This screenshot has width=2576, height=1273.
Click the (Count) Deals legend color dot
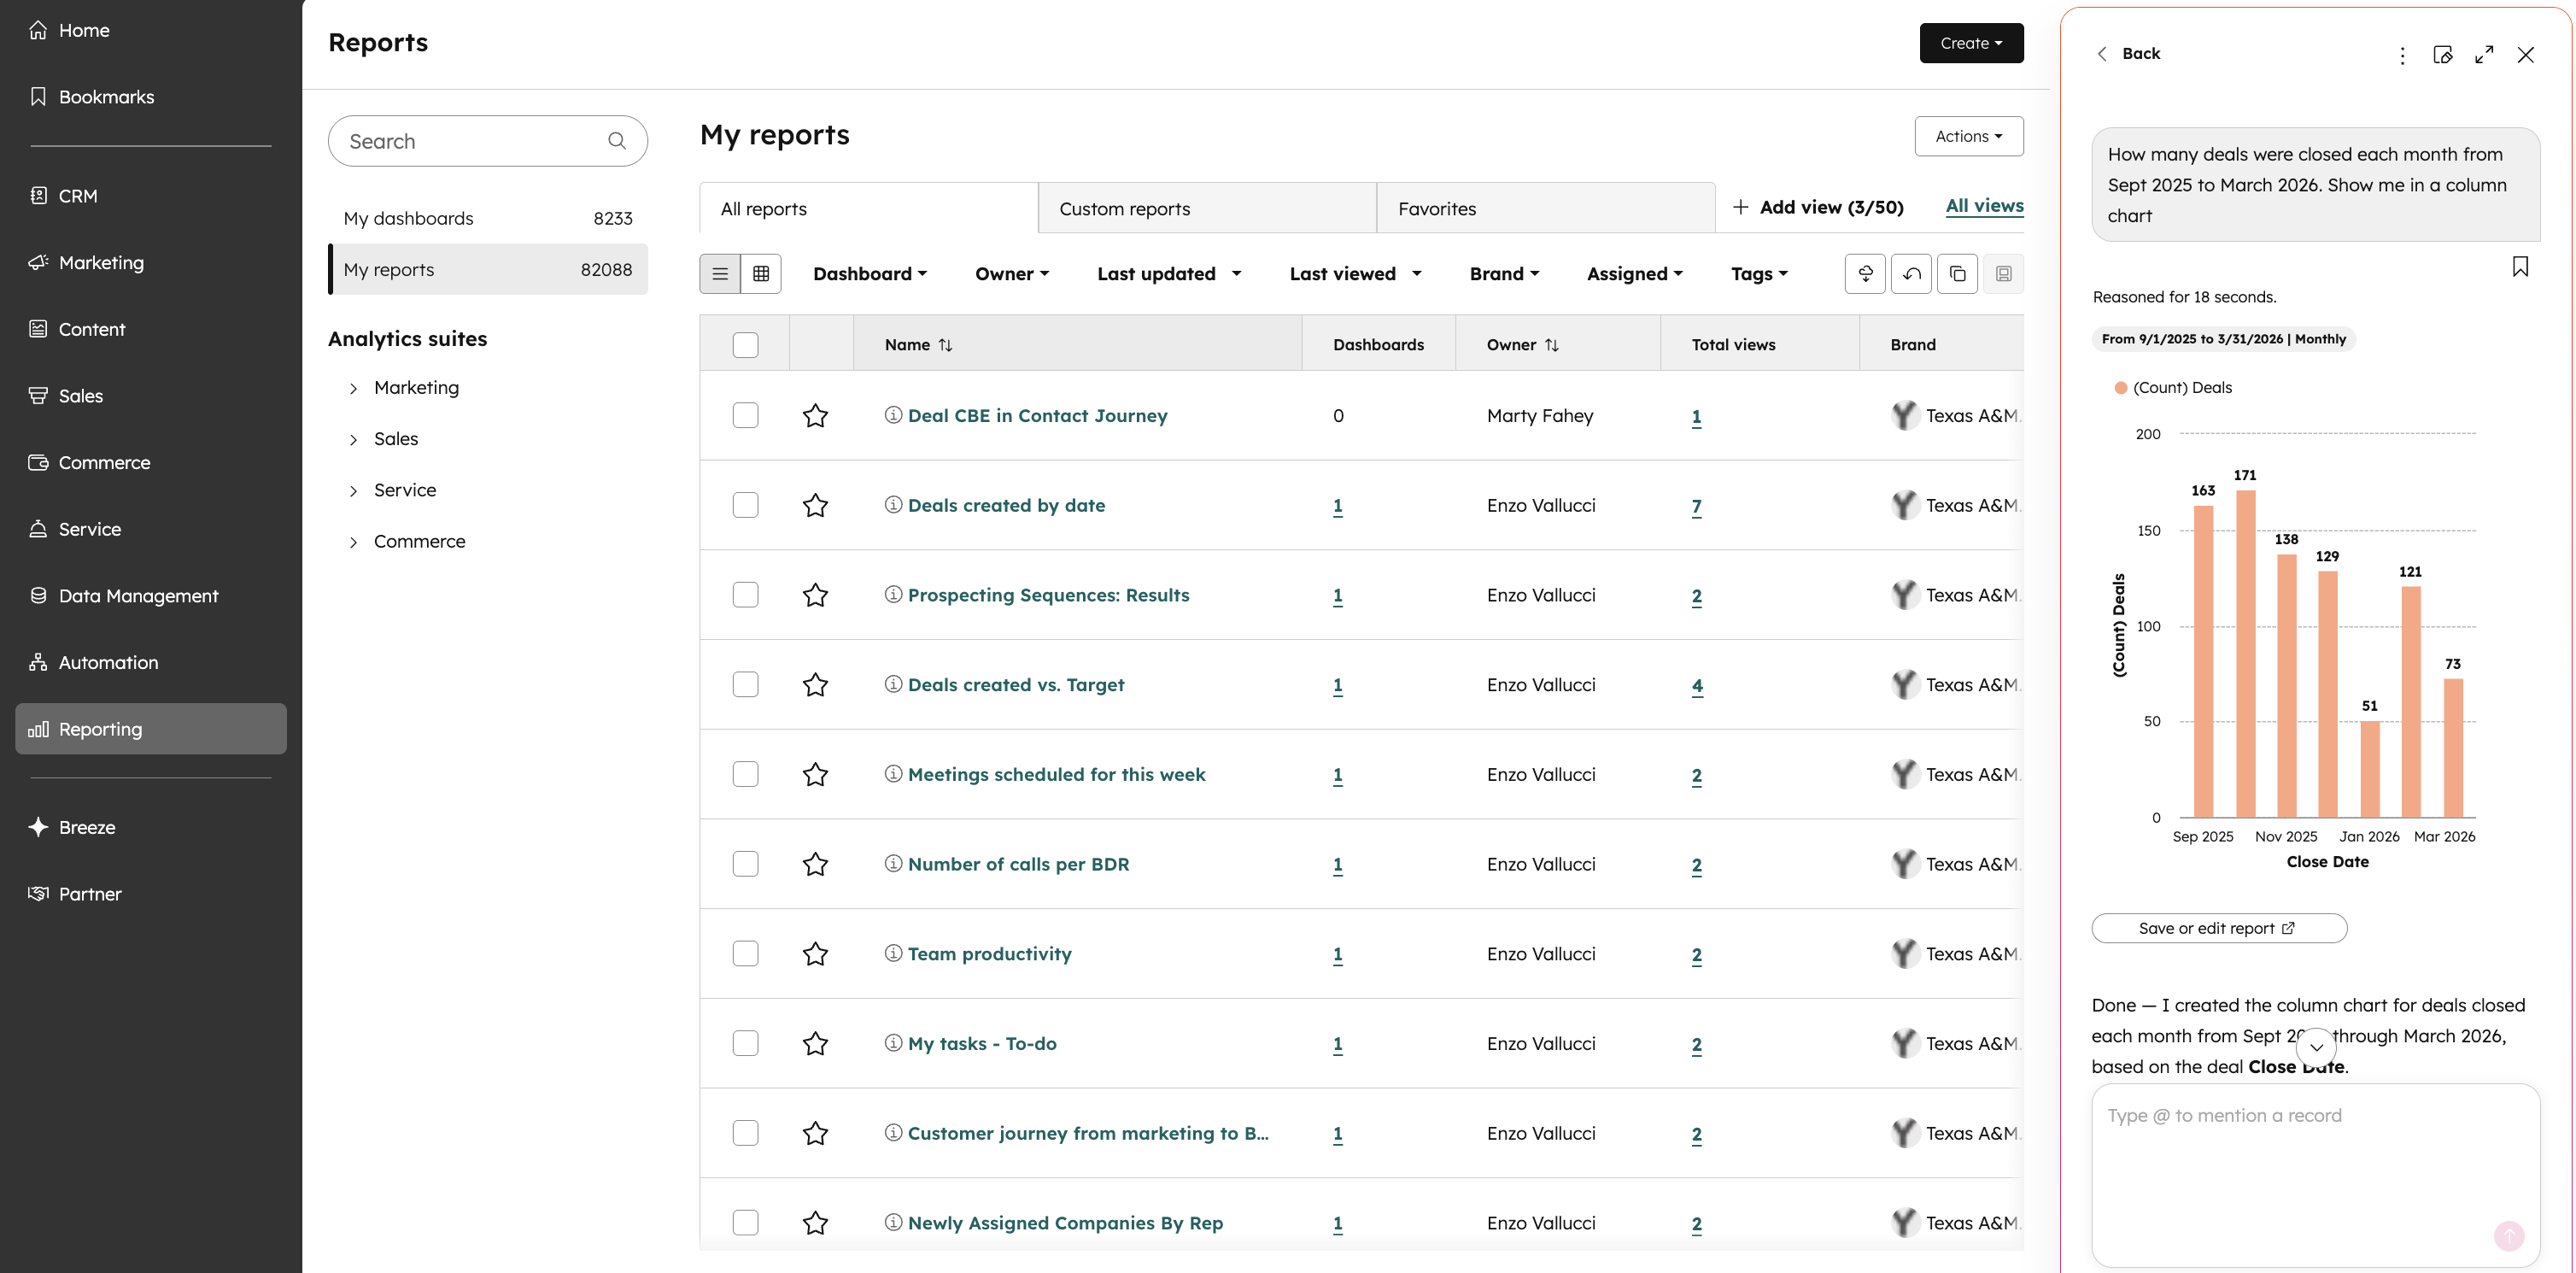pos(2120,388)
